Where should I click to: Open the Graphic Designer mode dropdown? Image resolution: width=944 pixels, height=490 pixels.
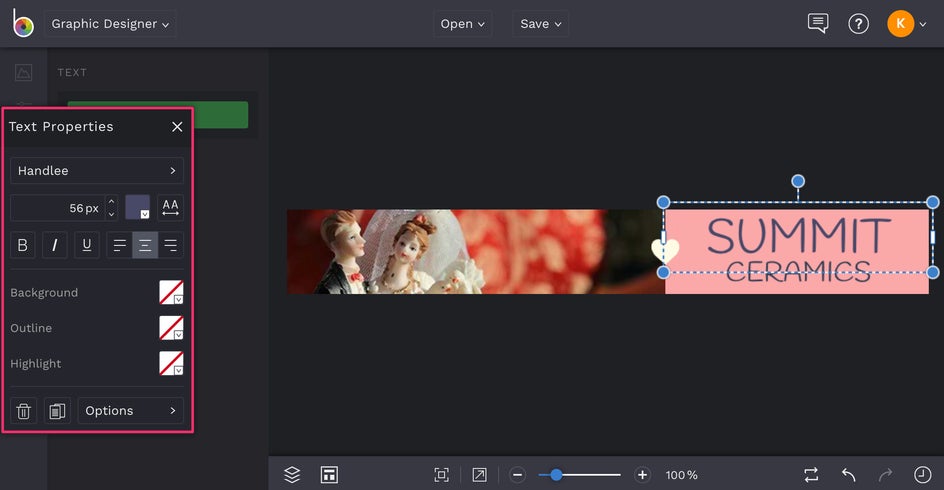(x=110, y=24)
